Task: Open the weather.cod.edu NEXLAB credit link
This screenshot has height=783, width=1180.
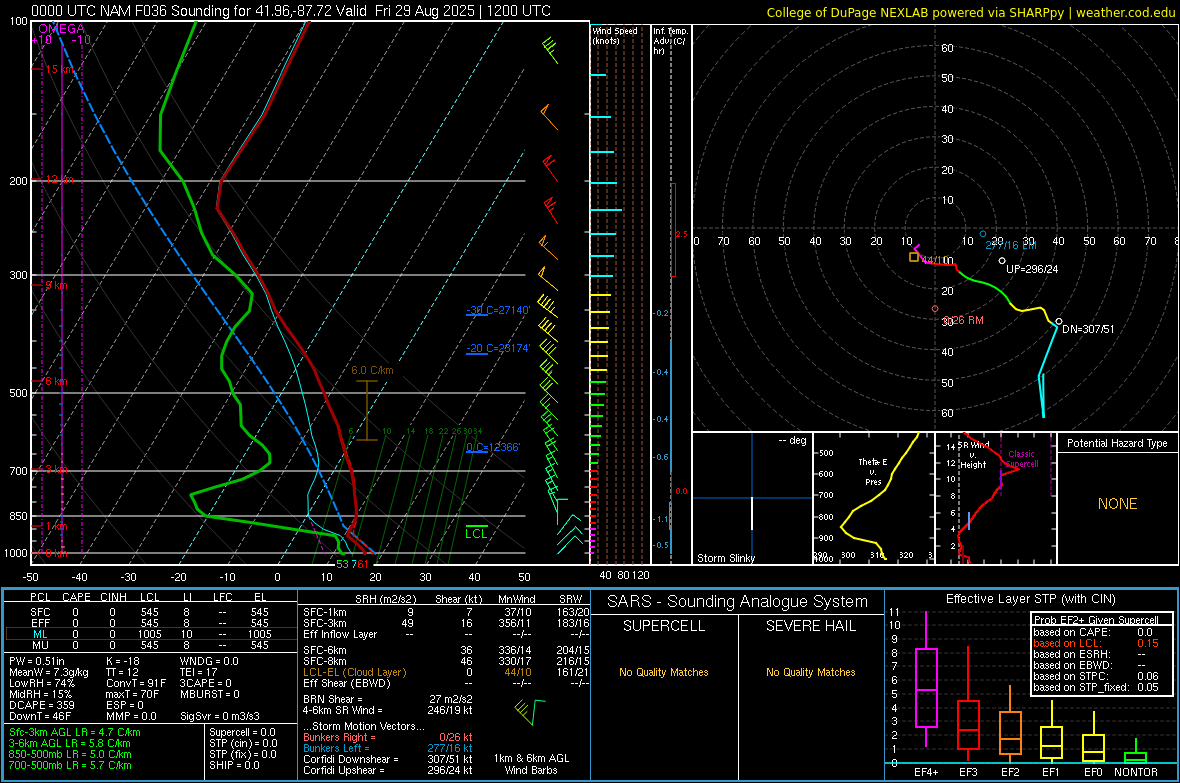Action: tap(971, 12)
